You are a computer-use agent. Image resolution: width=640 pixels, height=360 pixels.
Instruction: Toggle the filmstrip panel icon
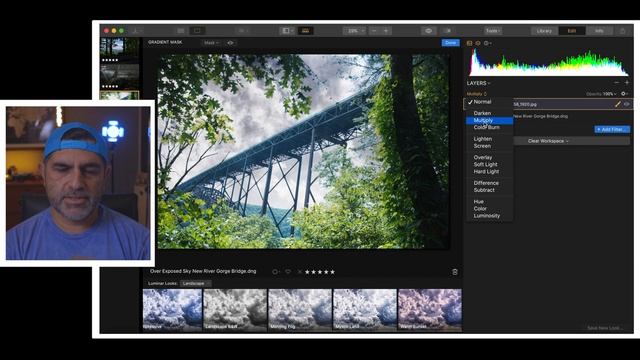point(305,31)
